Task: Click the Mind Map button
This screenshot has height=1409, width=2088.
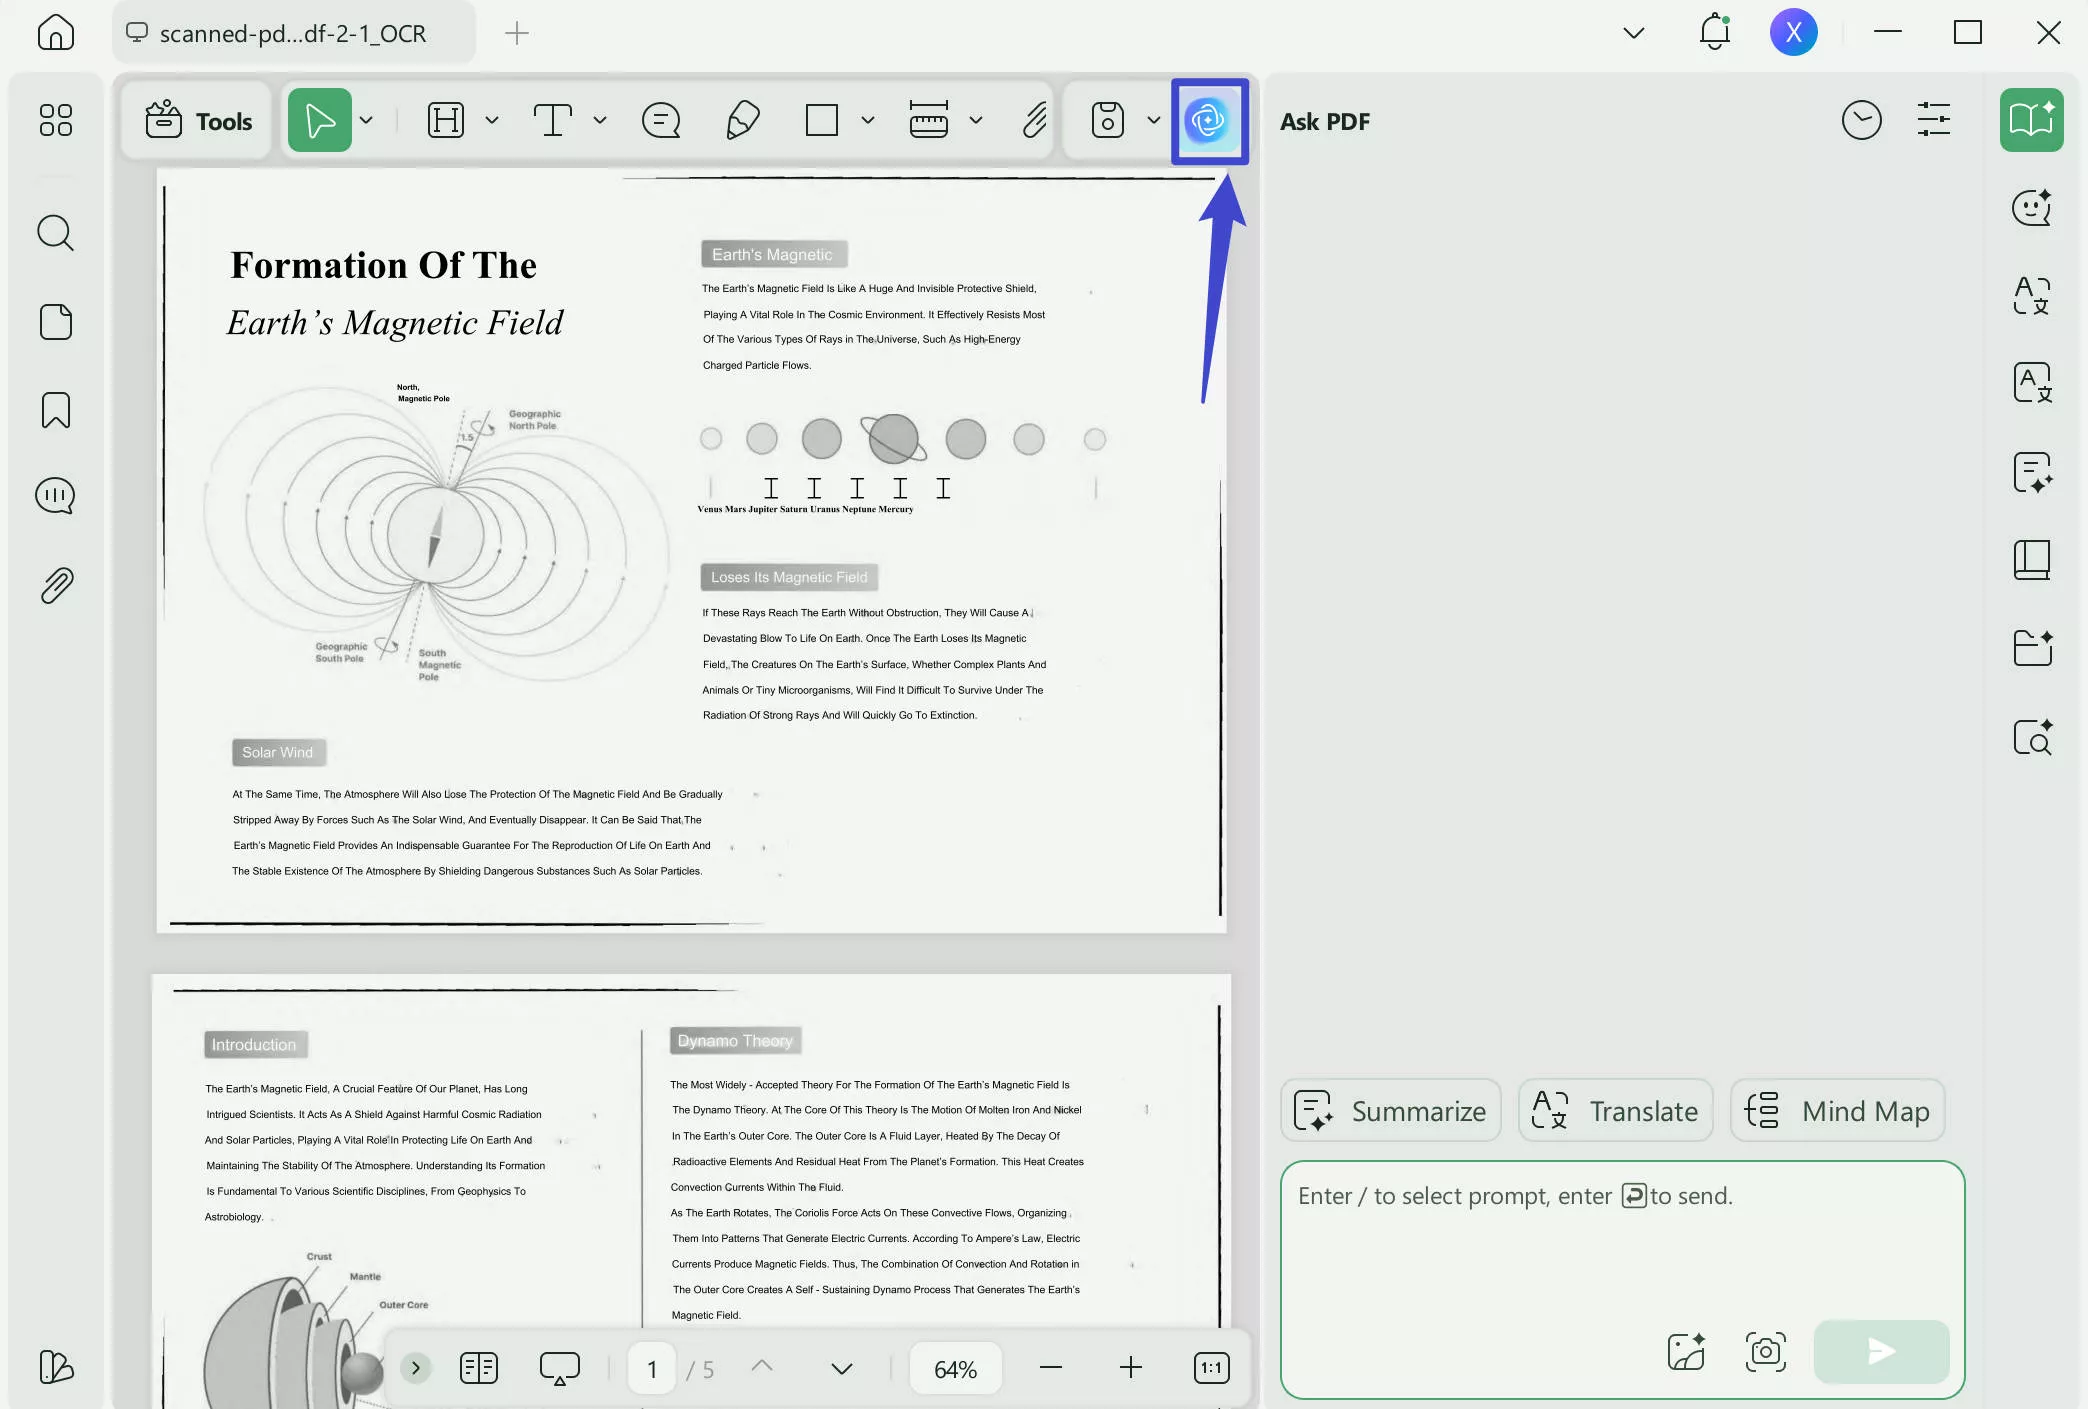Action: pos(1837,1111)
